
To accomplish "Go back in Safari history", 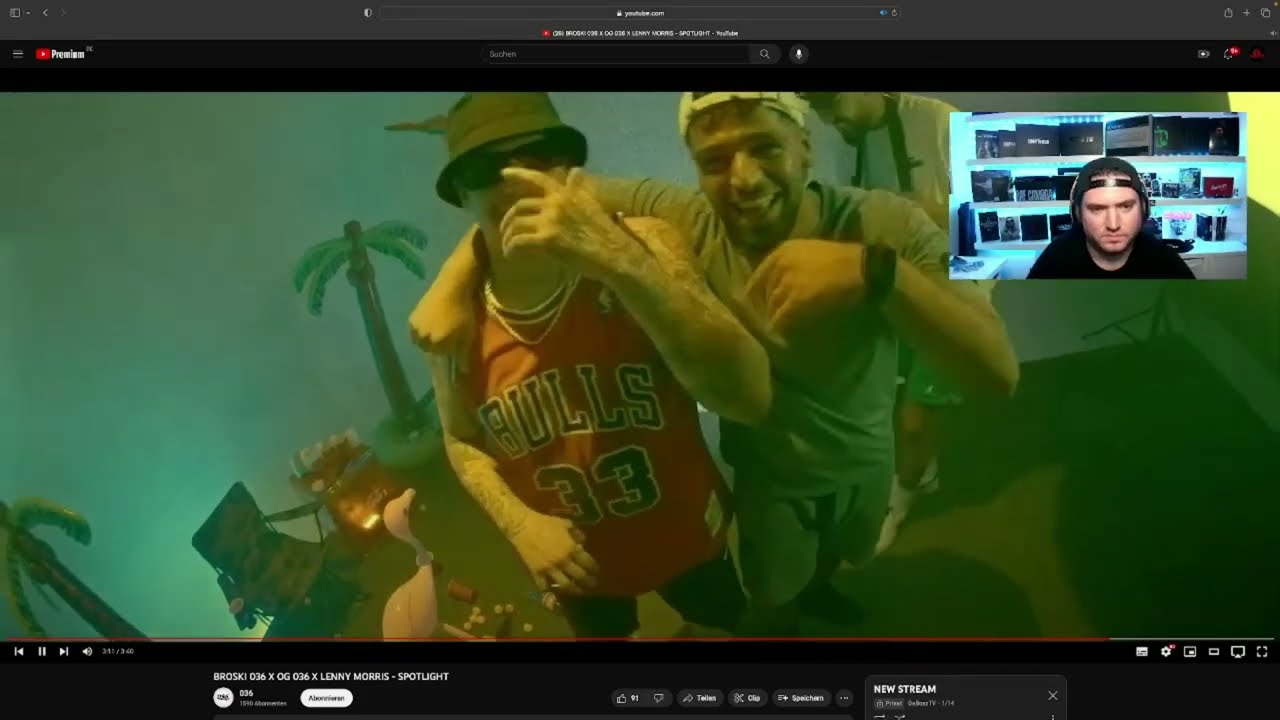I will click(45, 13).
